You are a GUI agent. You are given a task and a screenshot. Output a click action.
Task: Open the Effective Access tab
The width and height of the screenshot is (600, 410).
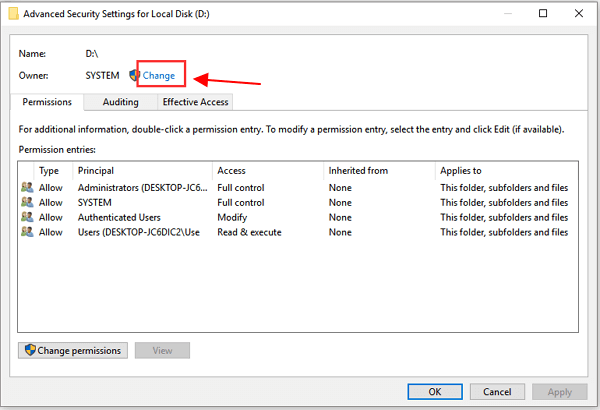click(195, 102)
